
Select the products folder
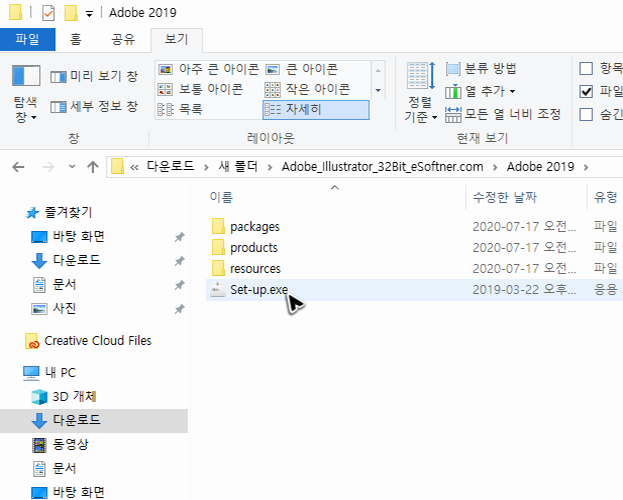point(254,248)
